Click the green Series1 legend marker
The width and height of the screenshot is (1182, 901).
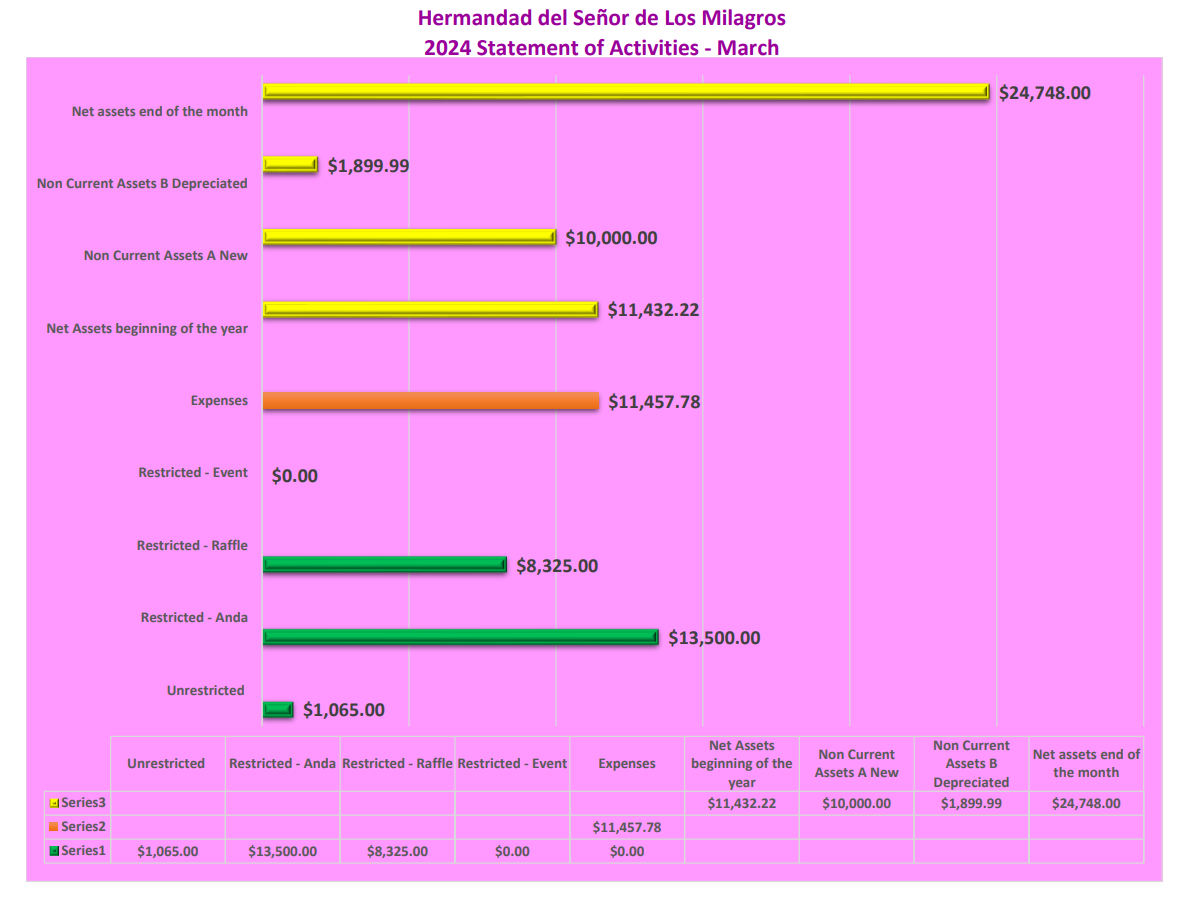click(x=54, y=851)
